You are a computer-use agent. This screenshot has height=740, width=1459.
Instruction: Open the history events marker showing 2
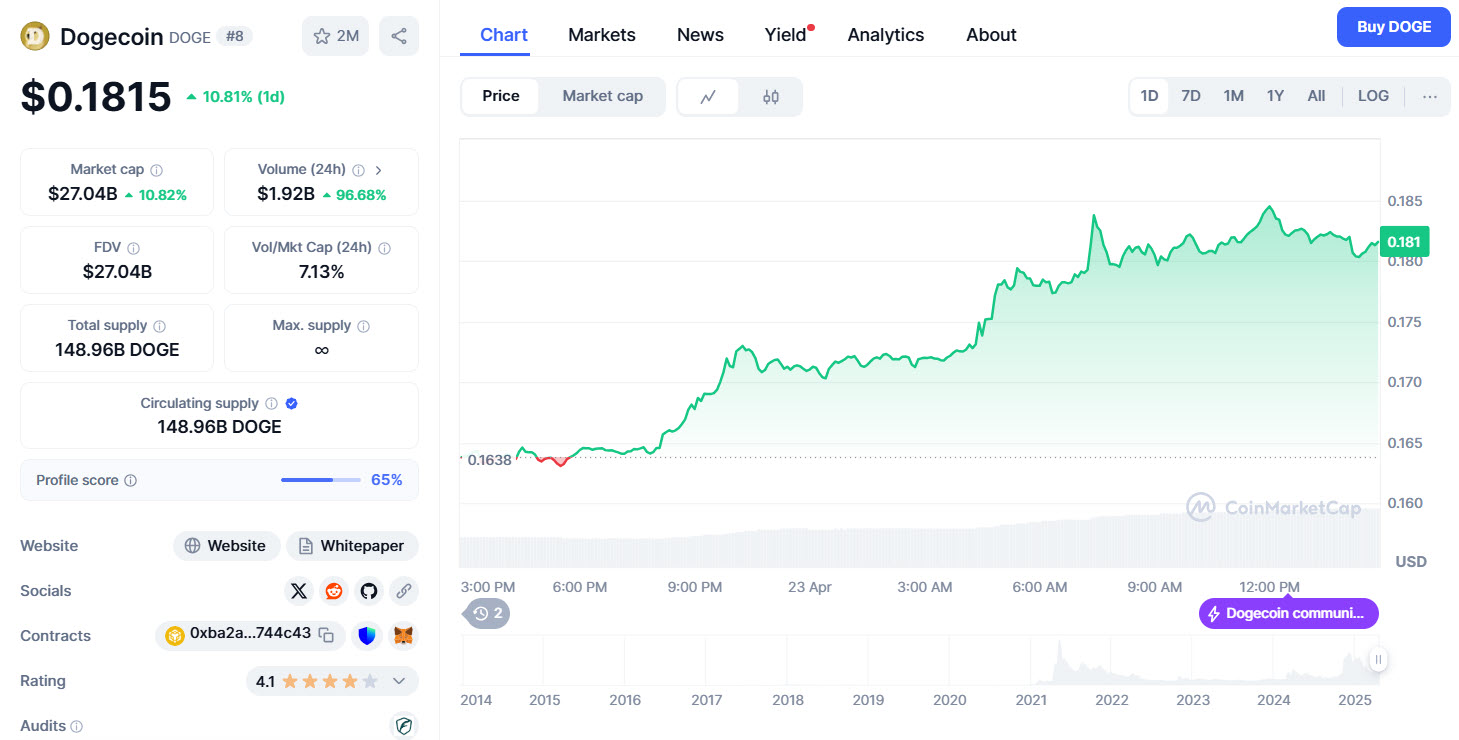pyautogui.click(x=487, y=613)
